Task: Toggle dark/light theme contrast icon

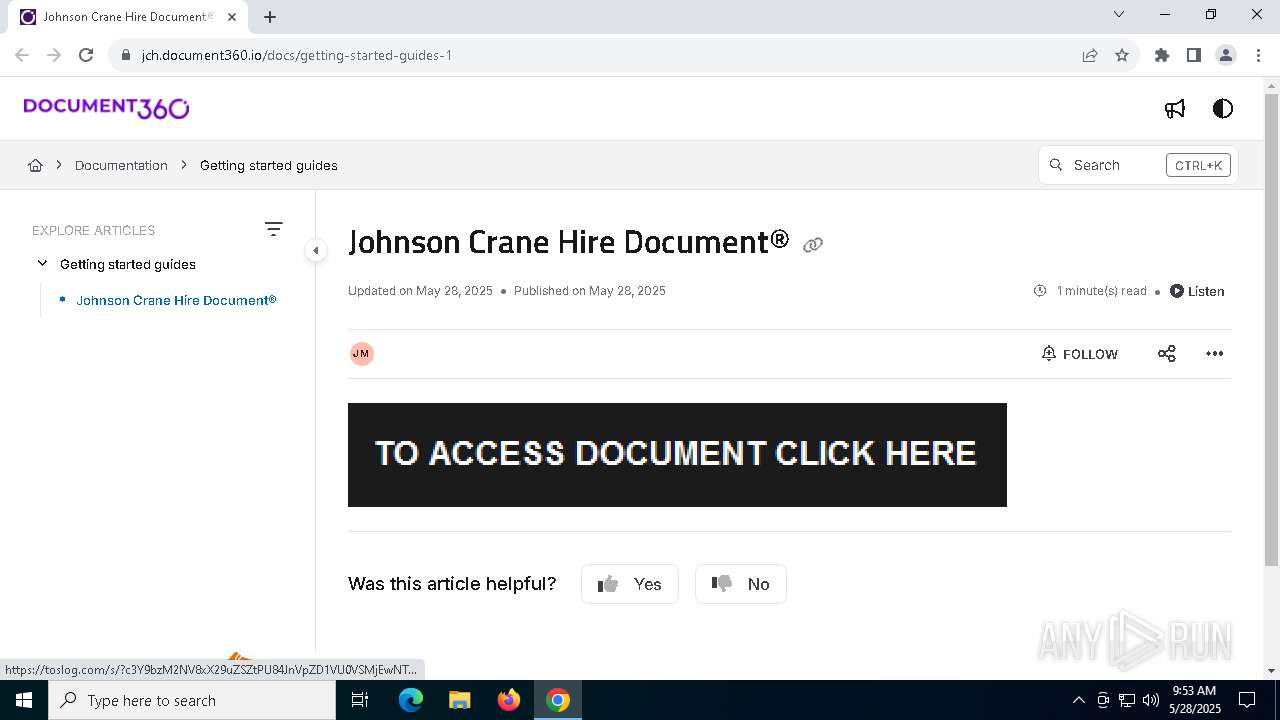Action: coord(1223,109)
